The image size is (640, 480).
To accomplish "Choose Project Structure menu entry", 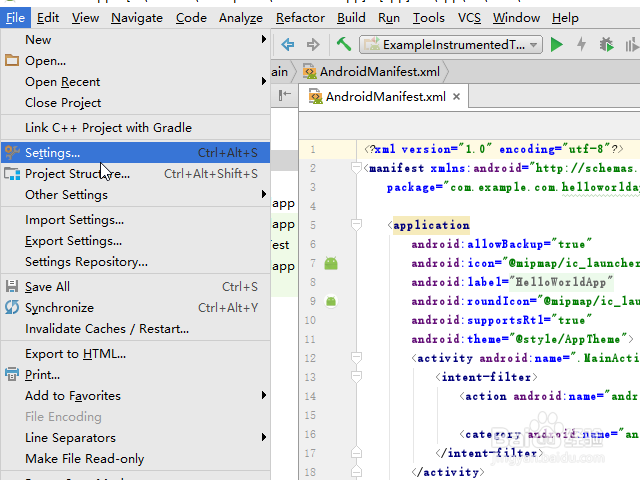I will (77, 174).
